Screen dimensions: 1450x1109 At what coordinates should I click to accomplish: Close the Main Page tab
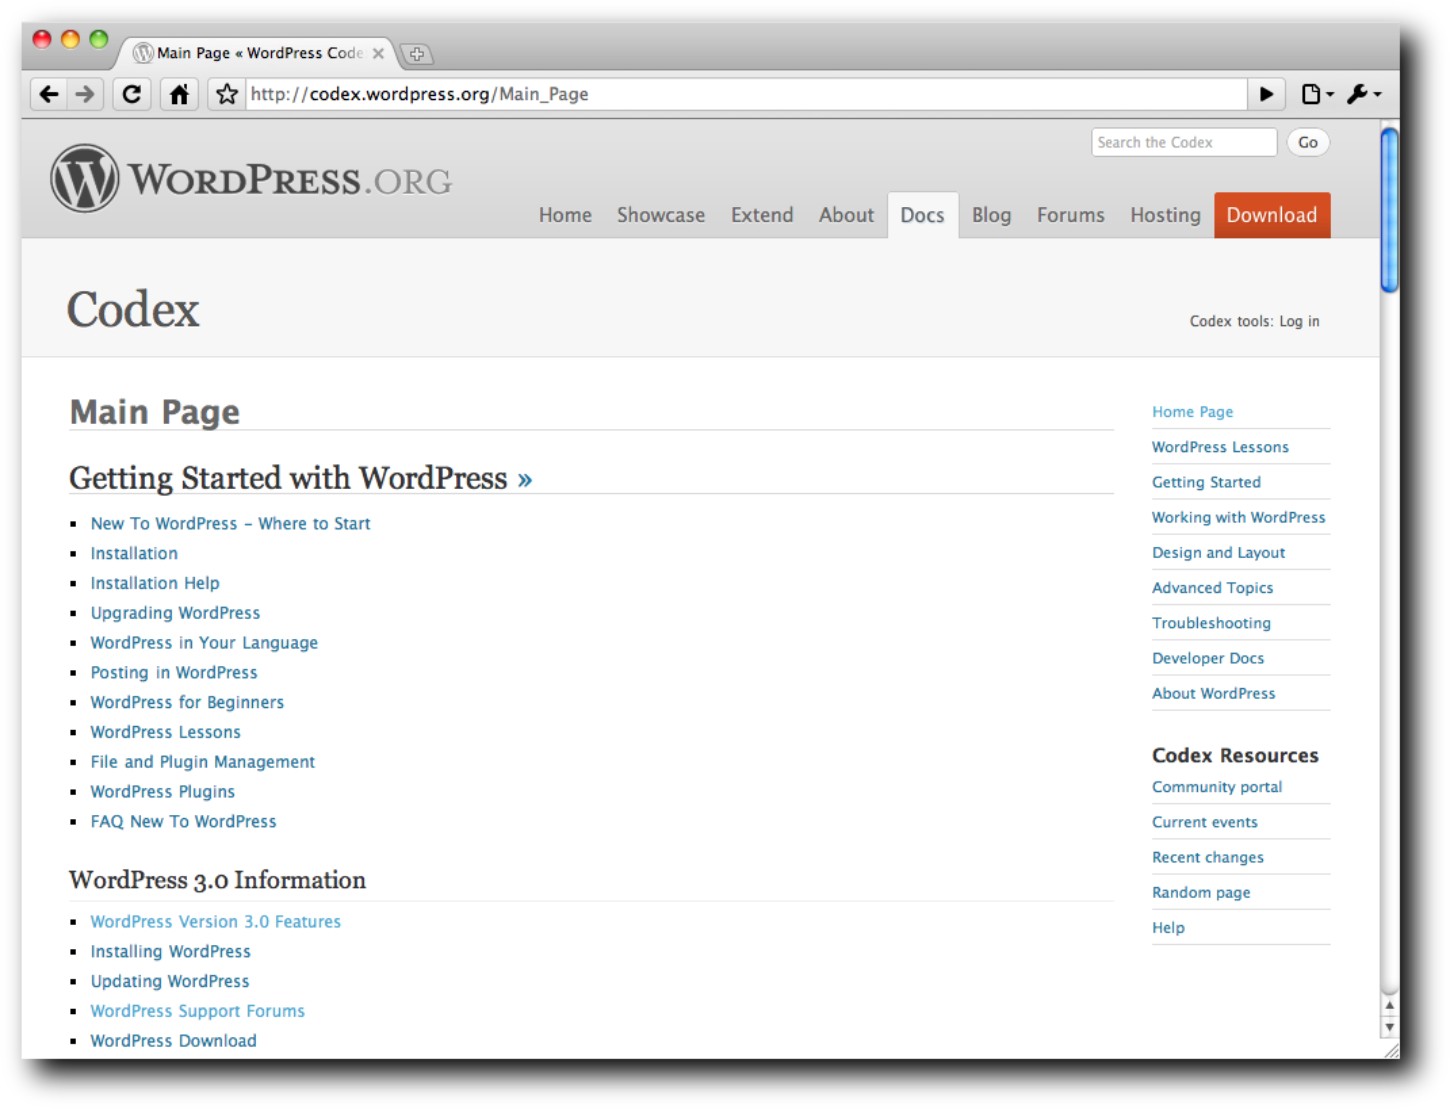point(378,54)
